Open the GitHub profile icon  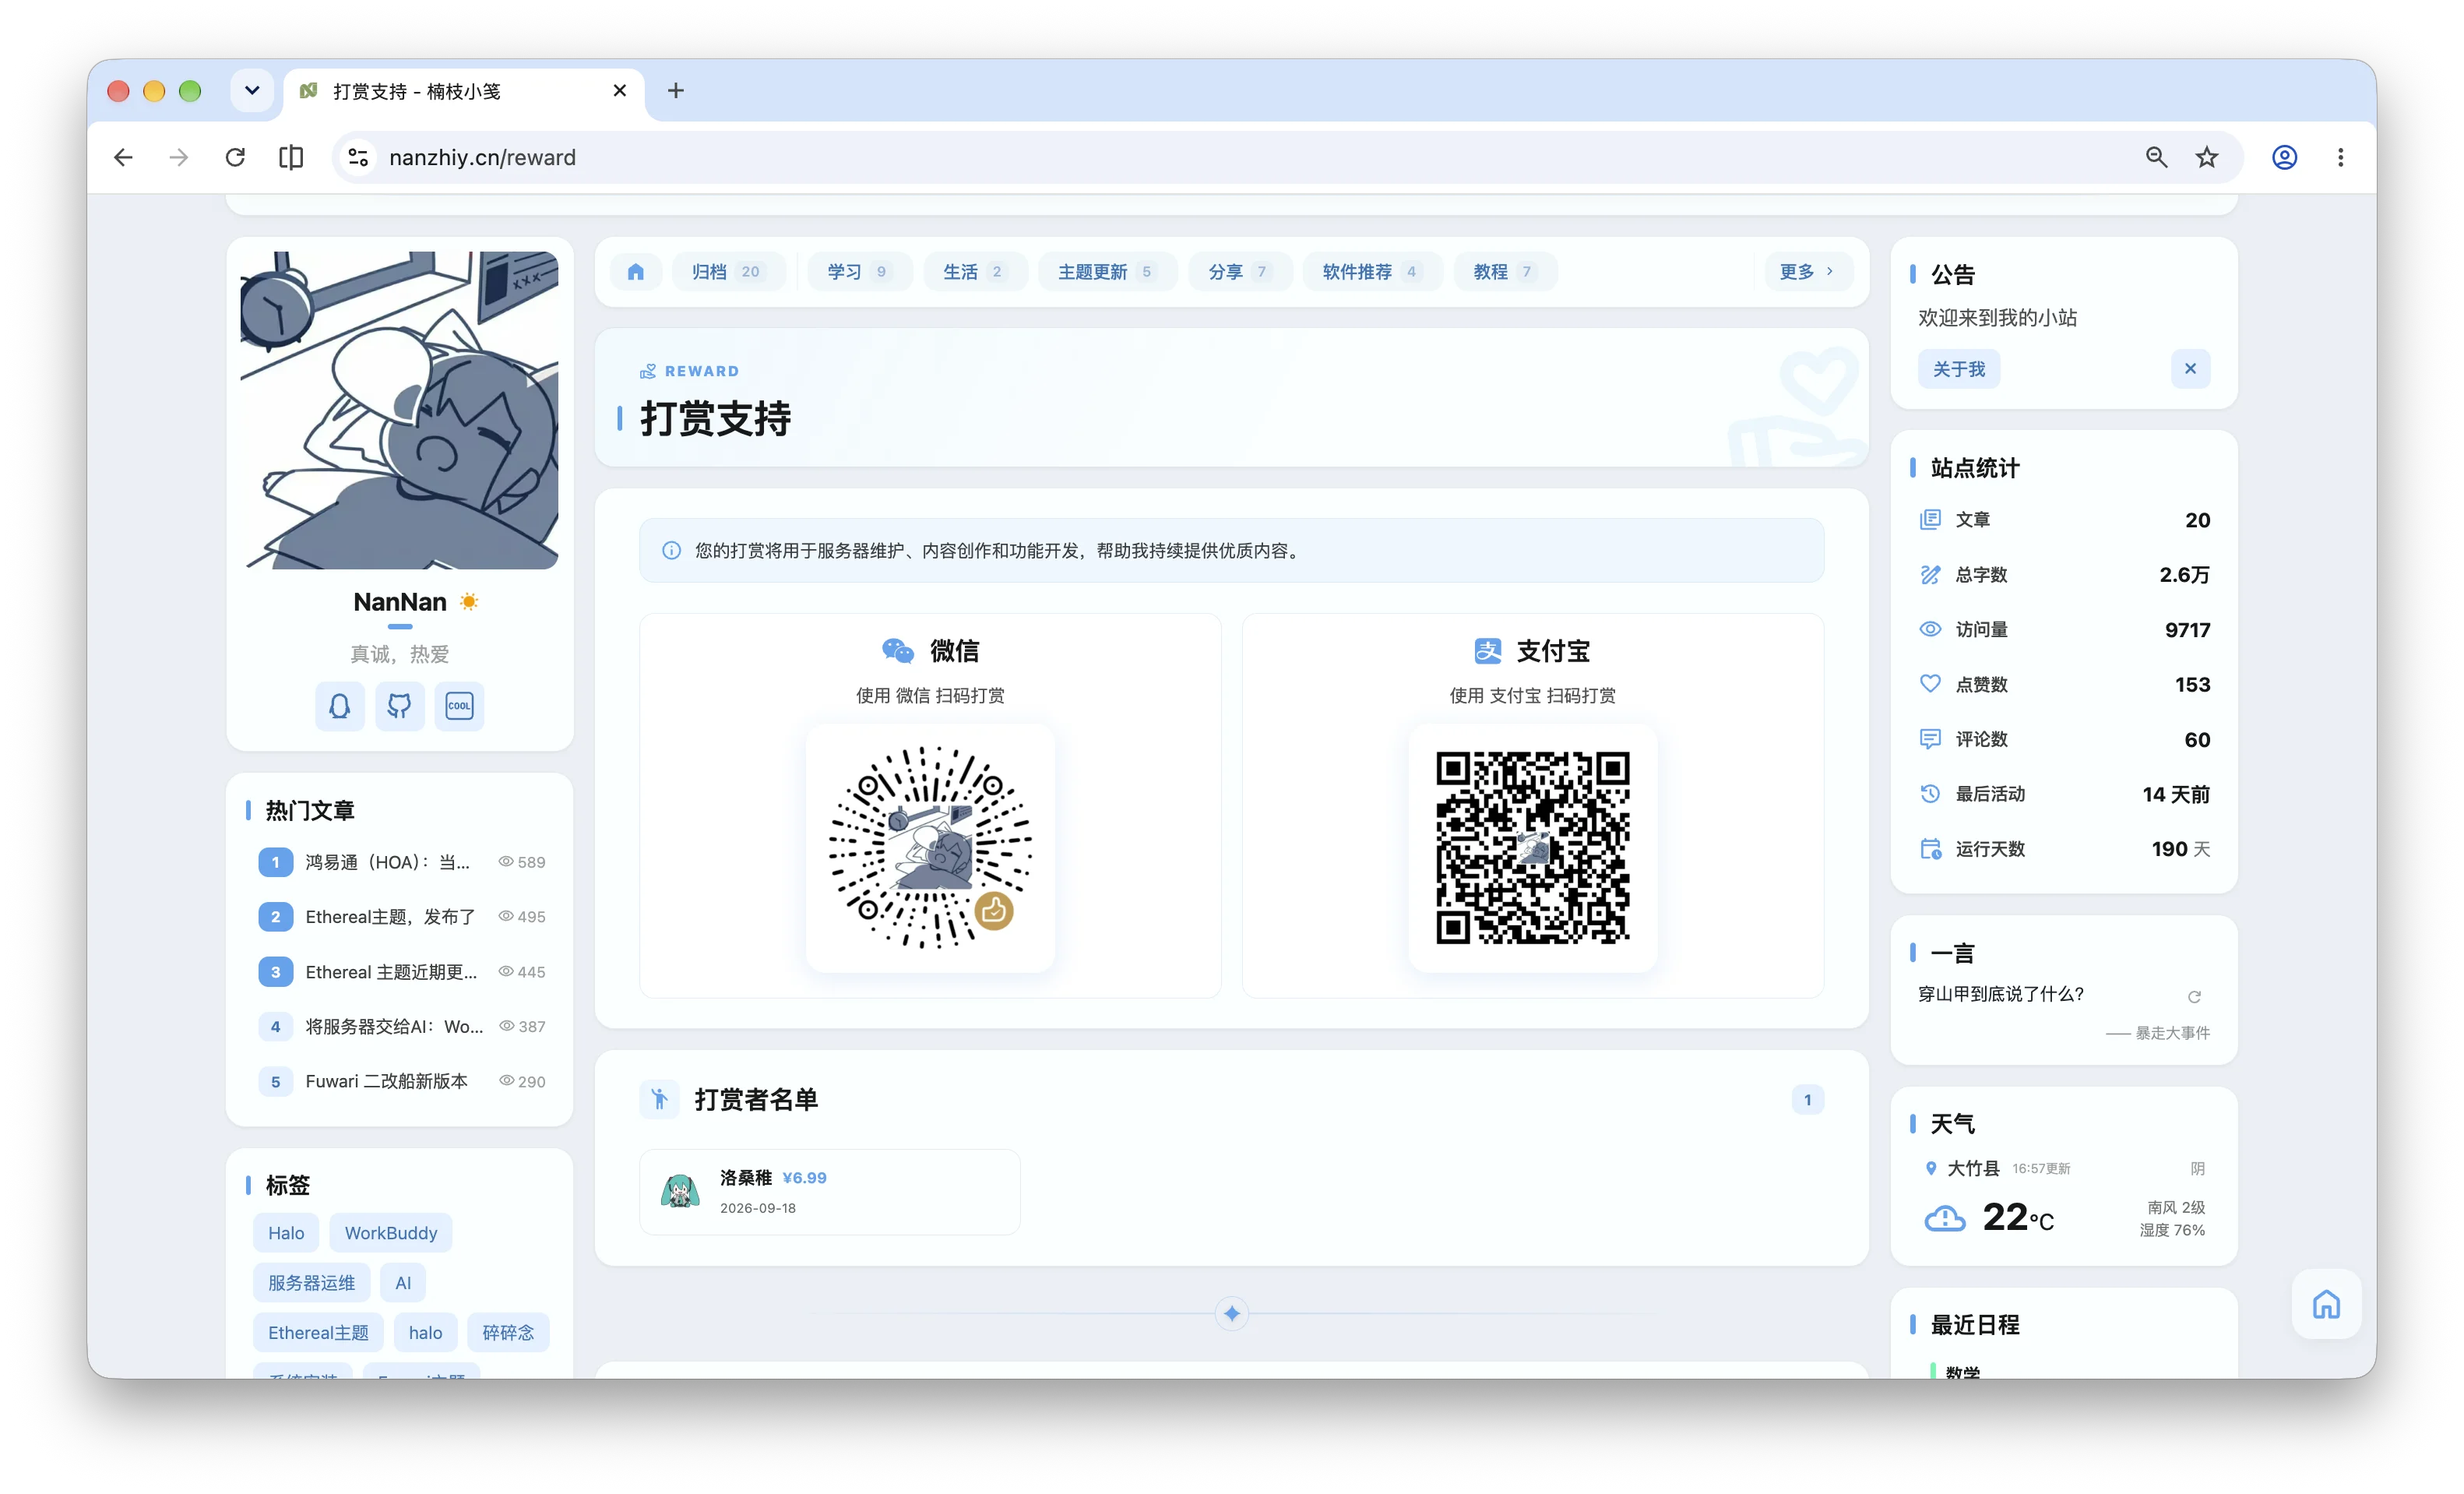(399, 706)
